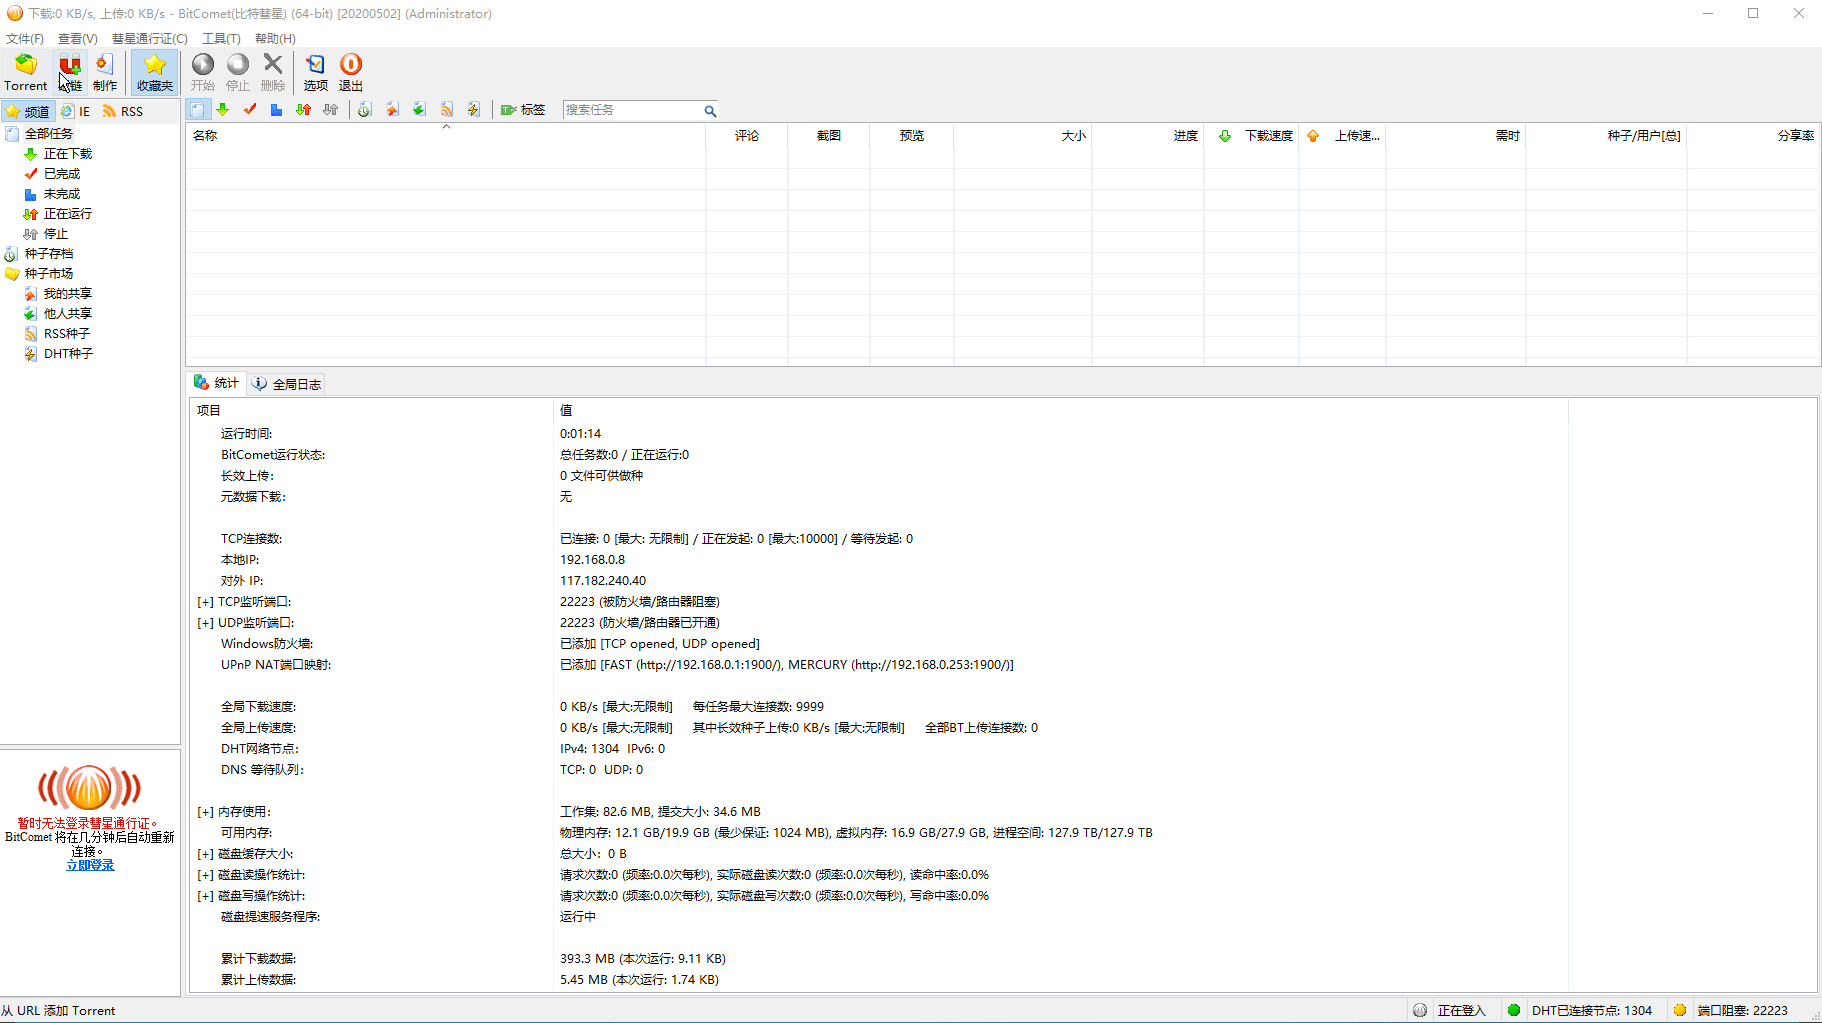Screen dimensions: 1822x1023
Task: Click the BitComet passport logo image
Action: [90, 788]
